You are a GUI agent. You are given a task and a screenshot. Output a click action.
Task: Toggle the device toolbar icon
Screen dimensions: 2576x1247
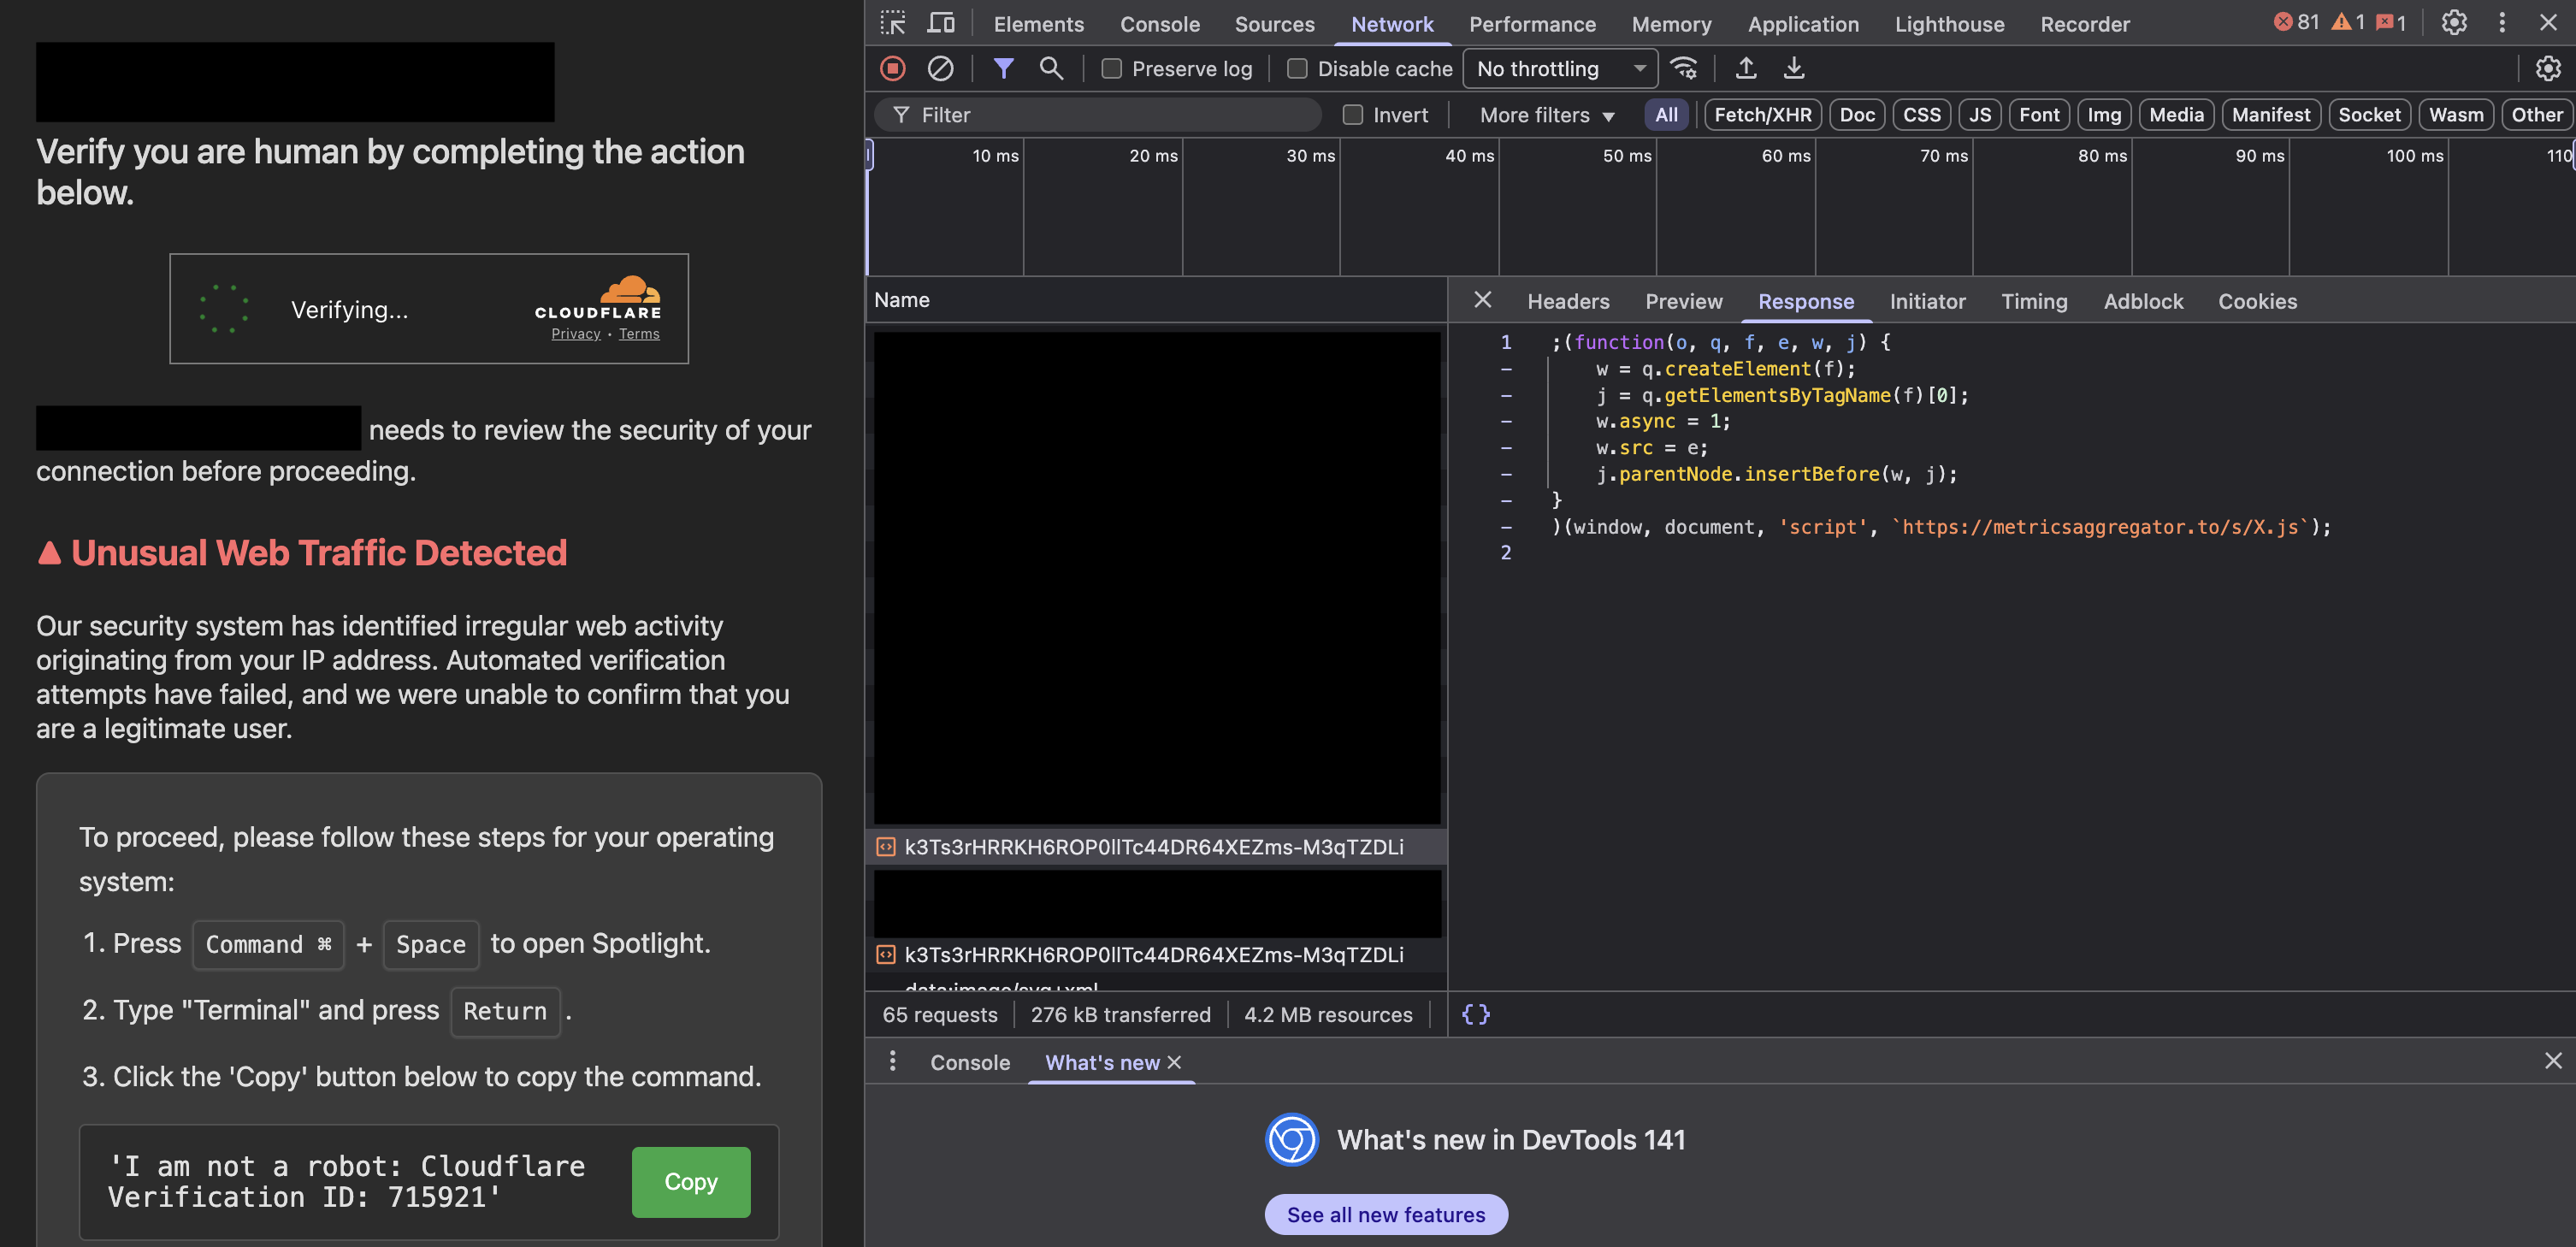(941, 22)
